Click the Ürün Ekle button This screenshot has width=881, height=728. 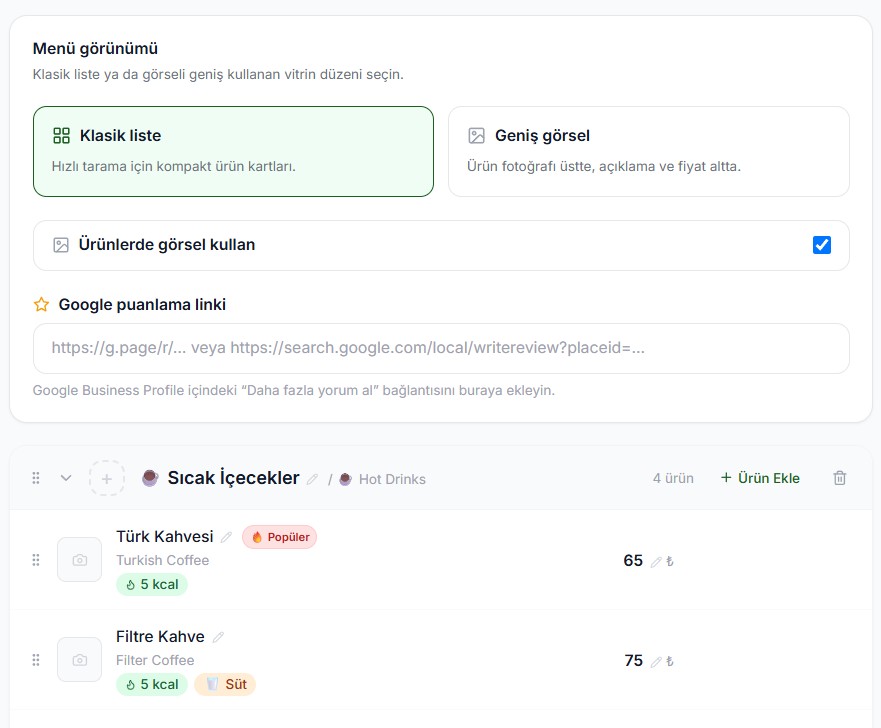pyautogui.click(x=760, y=478)
